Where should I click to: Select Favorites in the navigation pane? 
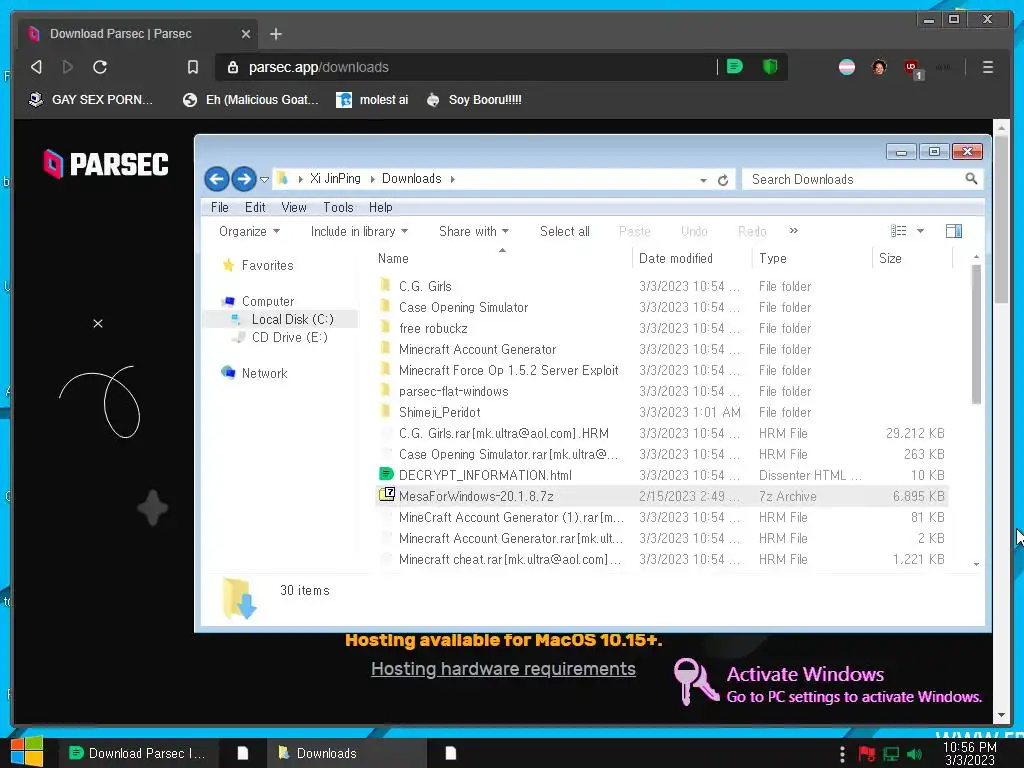(x=258, y=265)
